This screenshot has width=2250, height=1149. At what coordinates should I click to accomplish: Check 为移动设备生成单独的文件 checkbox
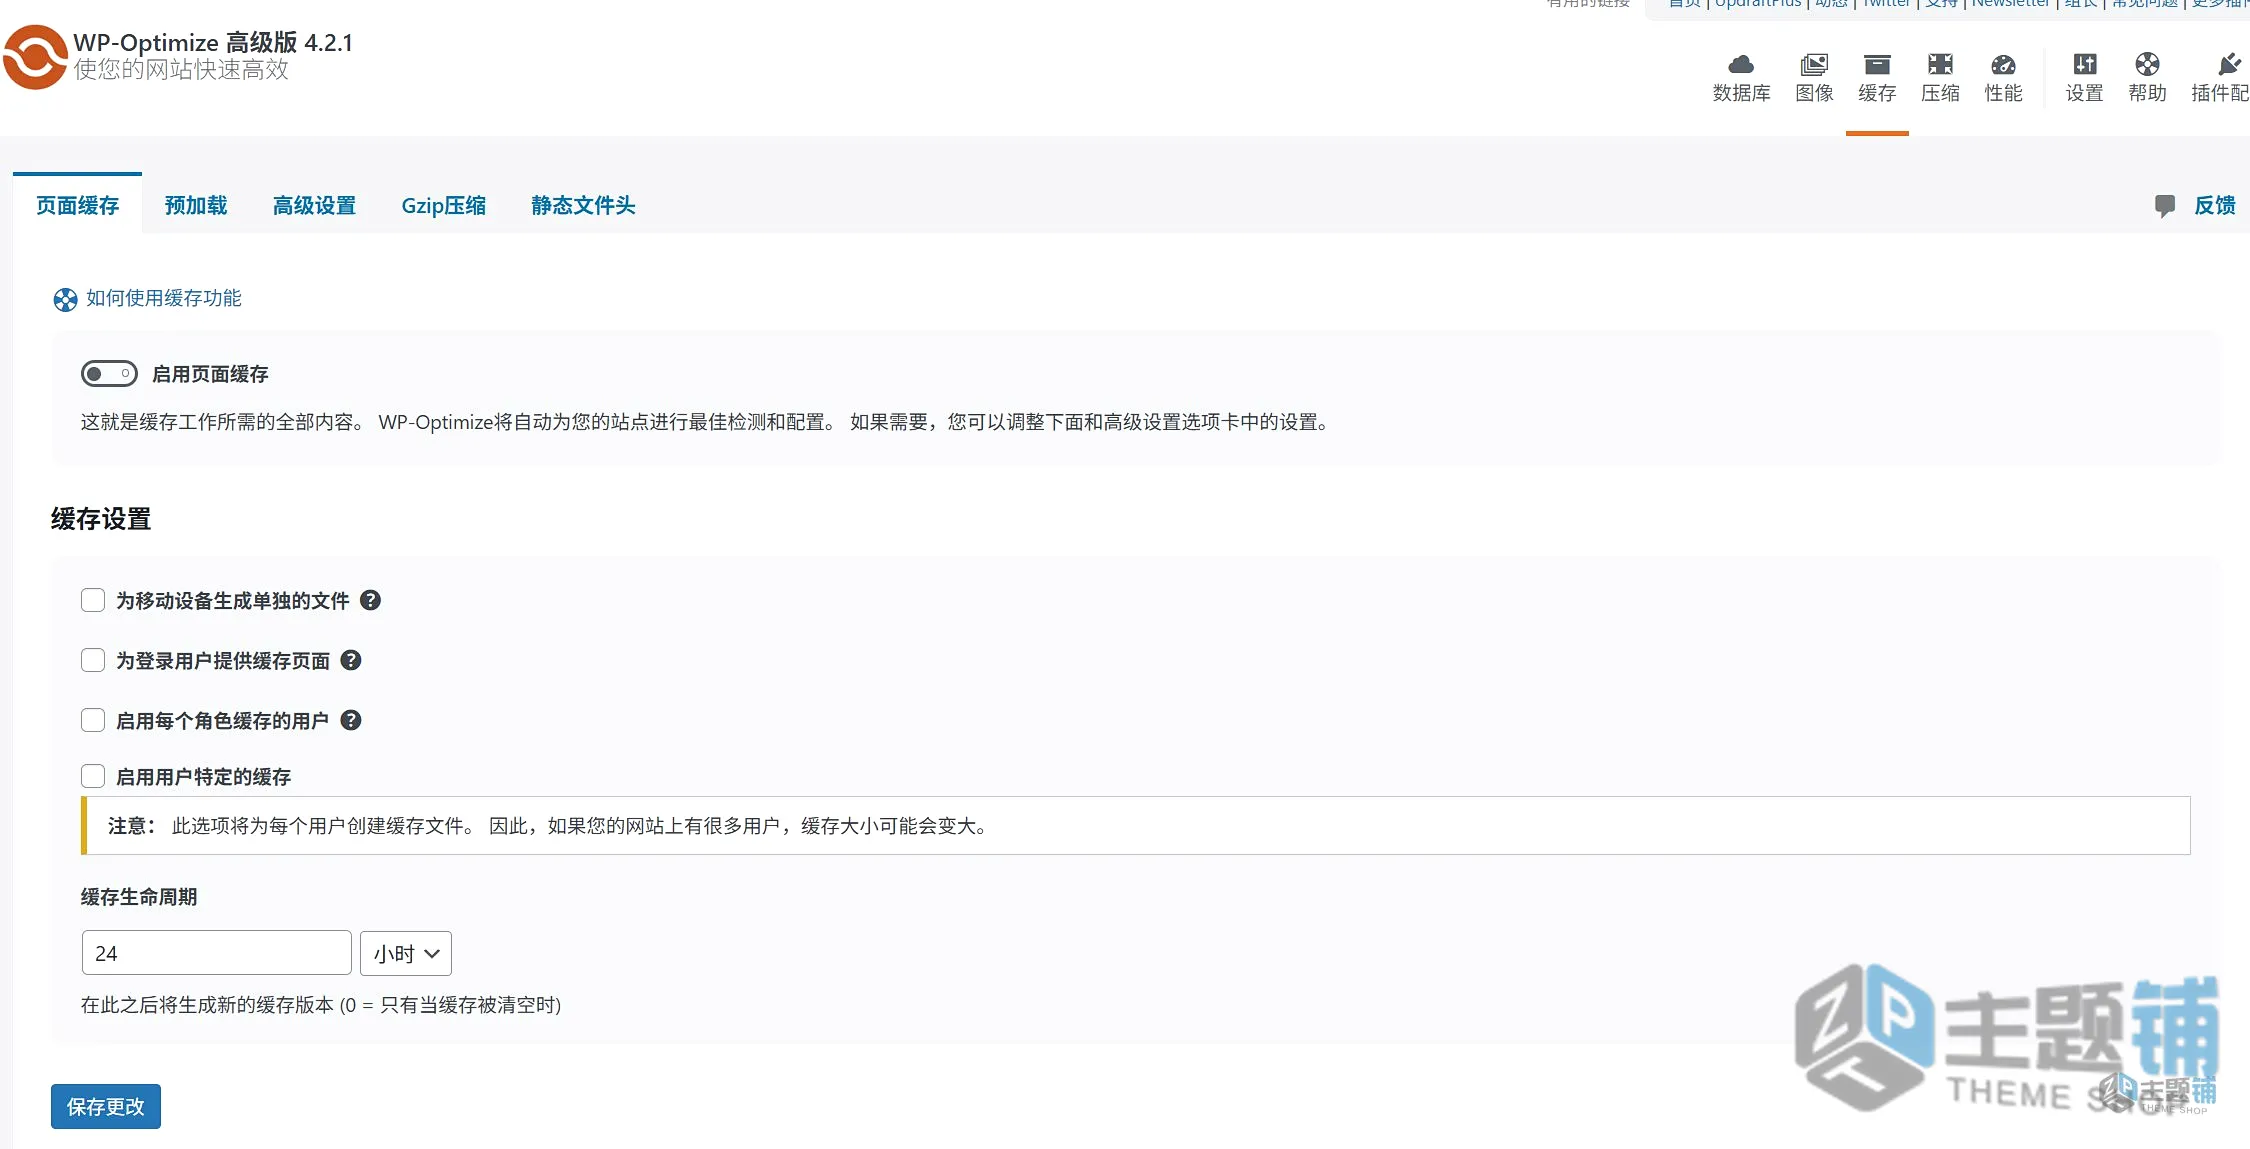93,600
